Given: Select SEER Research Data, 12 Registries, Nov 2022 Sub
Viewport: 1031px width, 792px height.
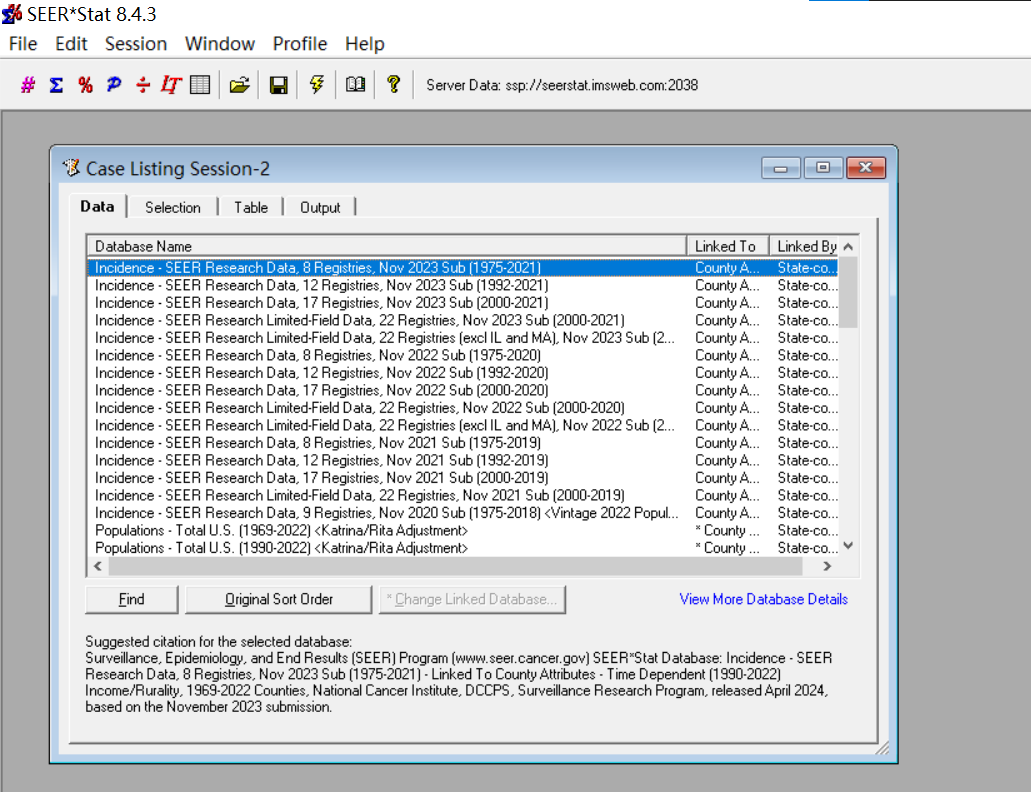Looking at the screenshot, I should (463, 373).
